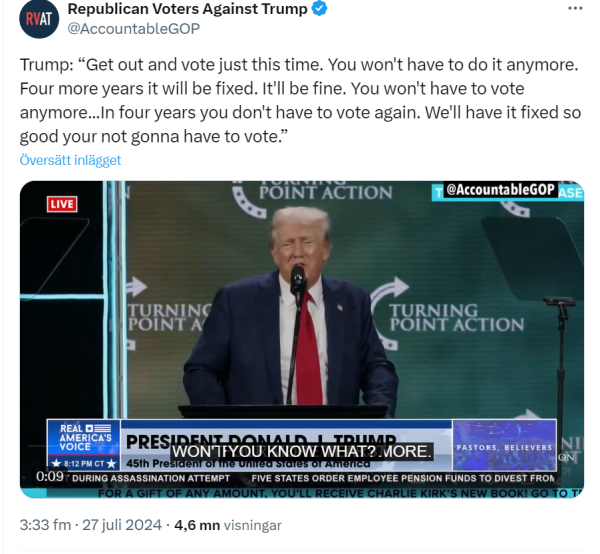Click the Pastors, Believers thumbnail in the video
This screenshot has height=554, width=600.
[504, 445]
